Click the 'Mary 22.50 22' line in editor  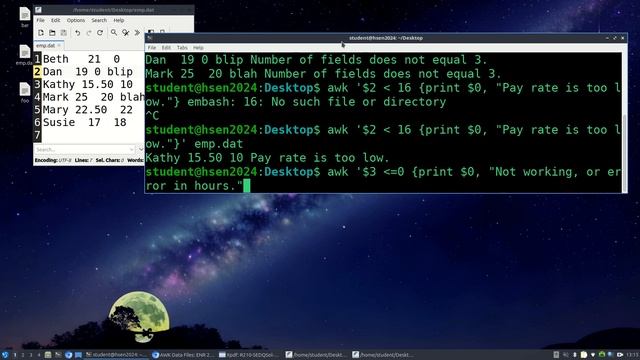88,109
